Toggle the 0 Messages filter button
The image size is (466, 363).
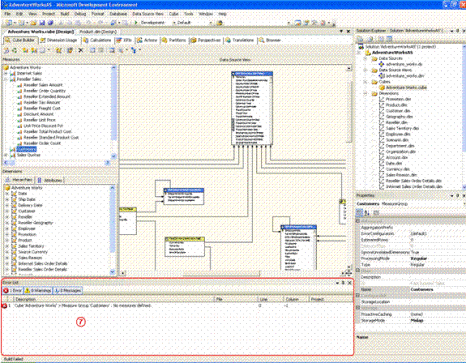[68, 291]
